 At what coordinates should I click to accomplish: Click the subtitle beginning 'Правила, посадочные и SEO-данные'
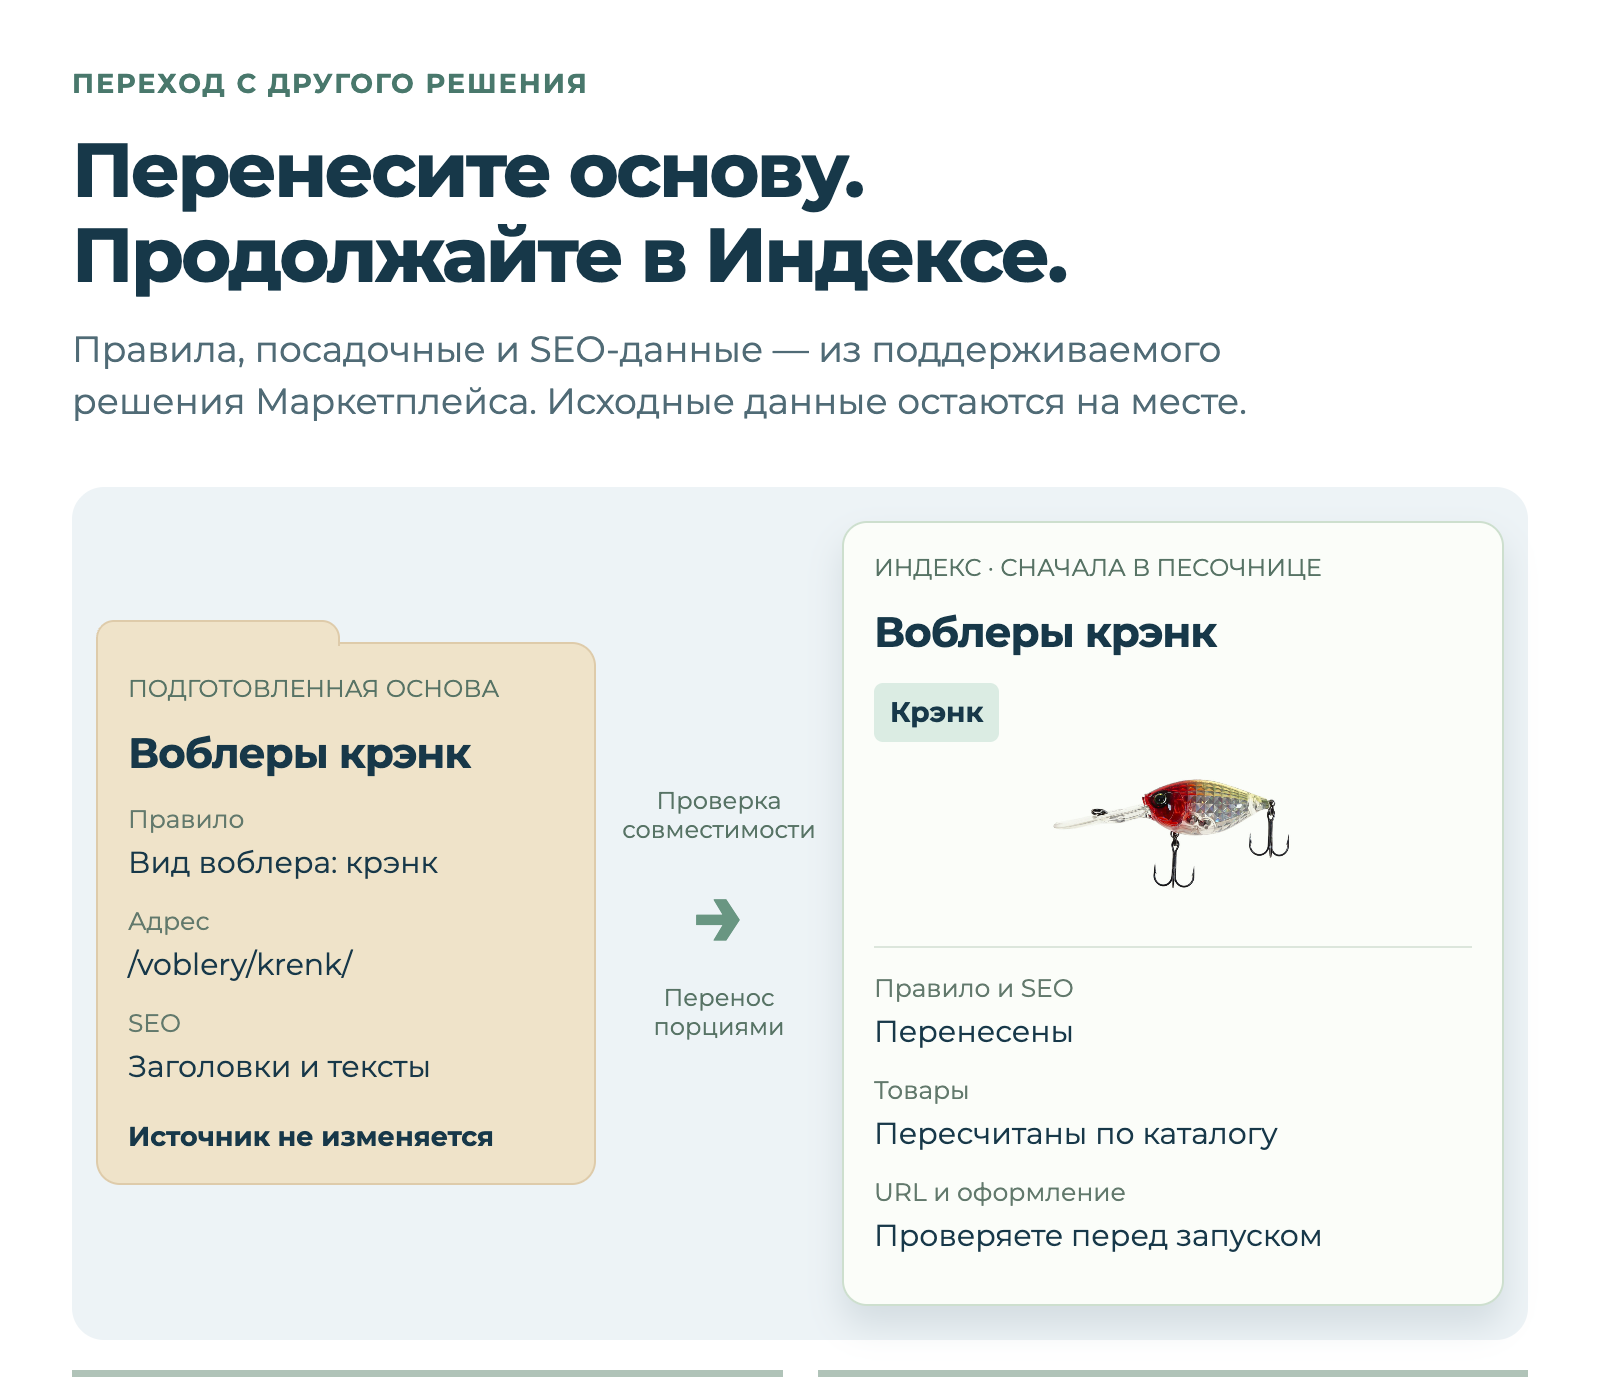pos(660,376)
